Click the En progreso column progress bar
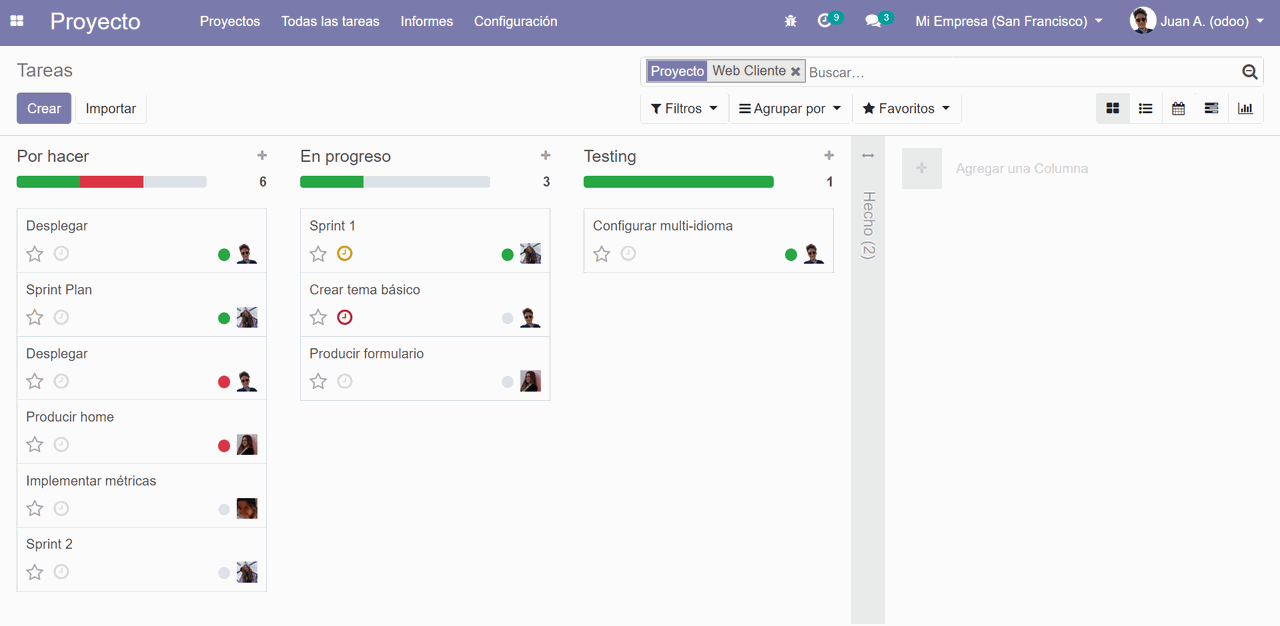Viewport: 1280px width, 626px height. [394, 181]
